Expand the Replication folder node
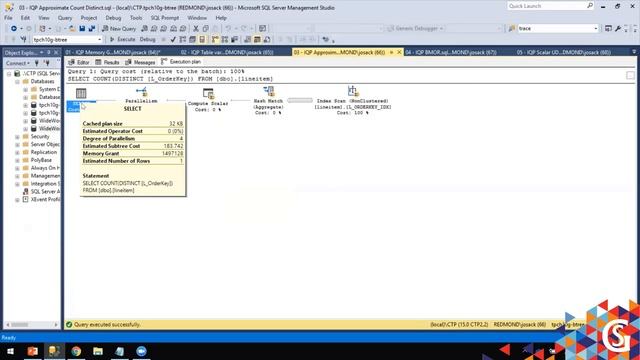640x360 pixels. coord(17,152)
